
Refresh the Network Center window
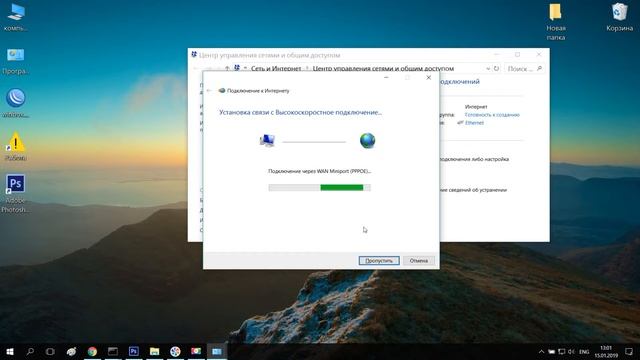(x=496, y=69)
